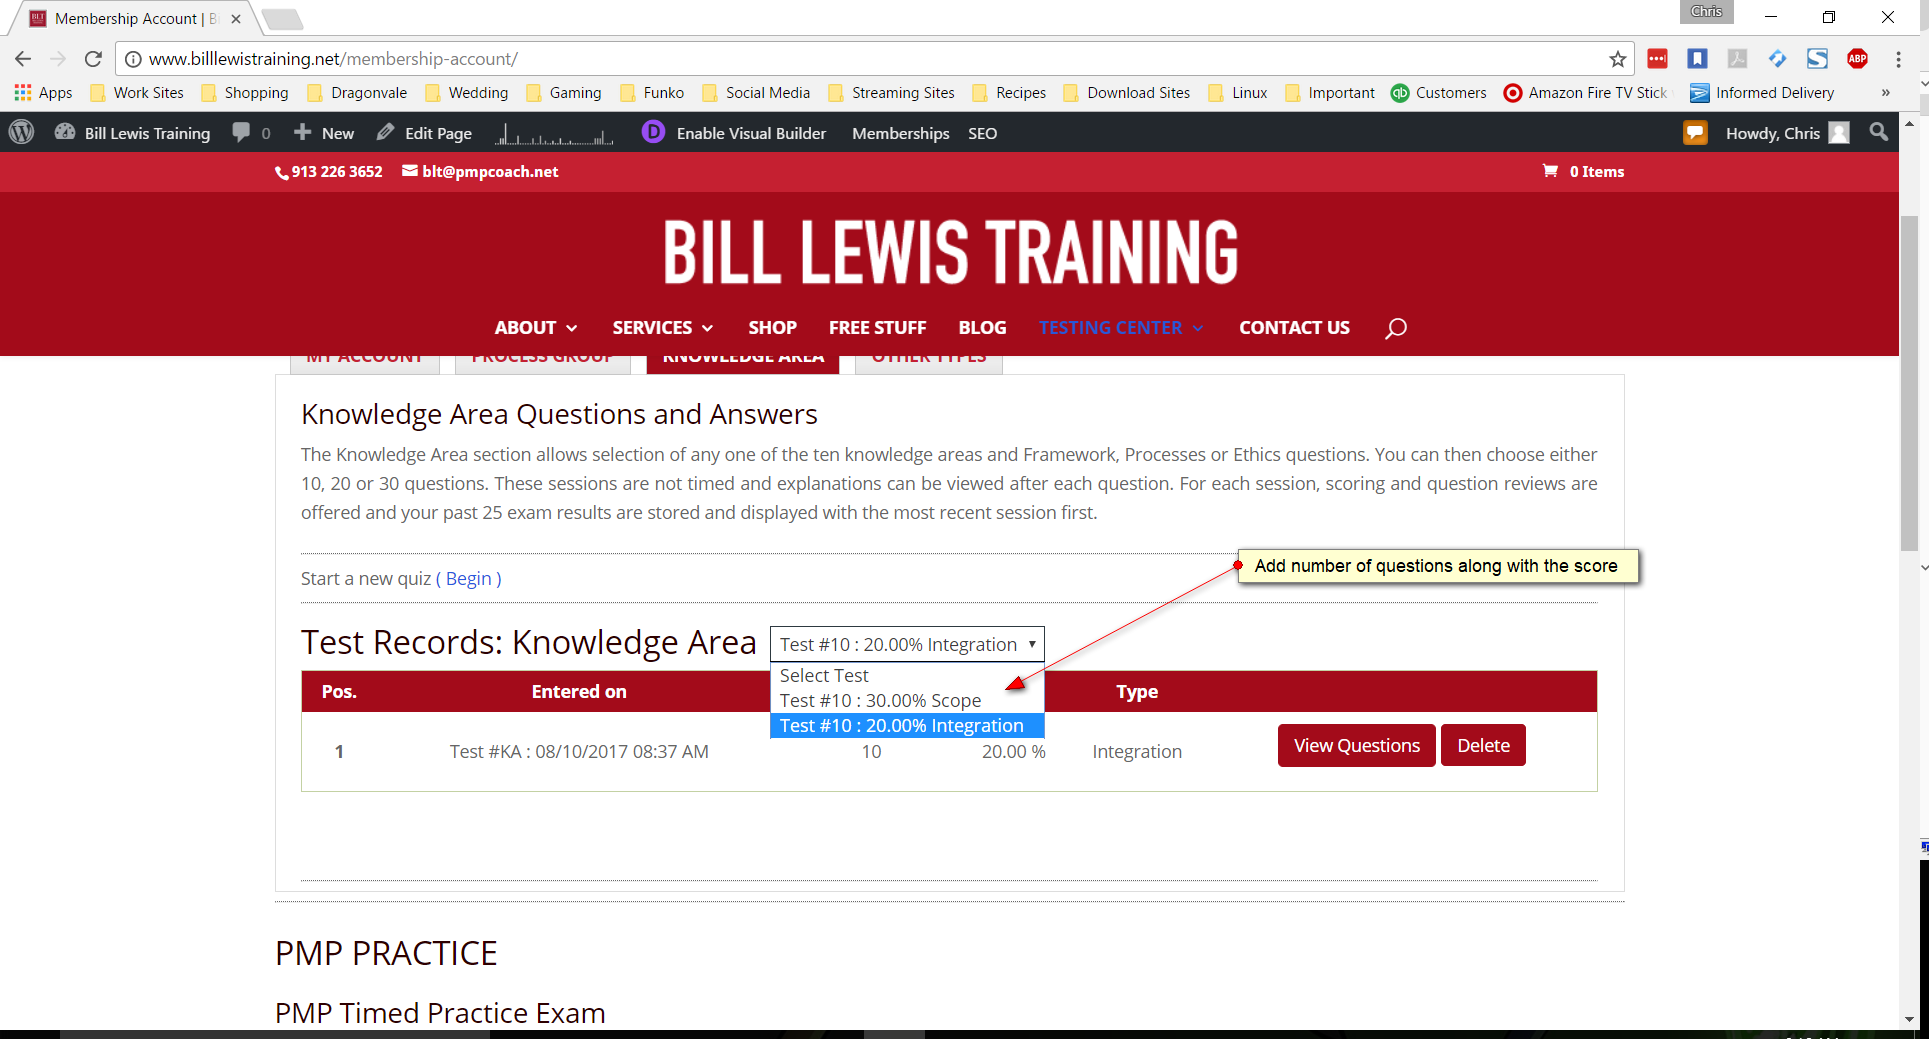Click New in the admin bar
Image resolution: width=1929 pixels, height=1039 pixels.
(324, 133)
